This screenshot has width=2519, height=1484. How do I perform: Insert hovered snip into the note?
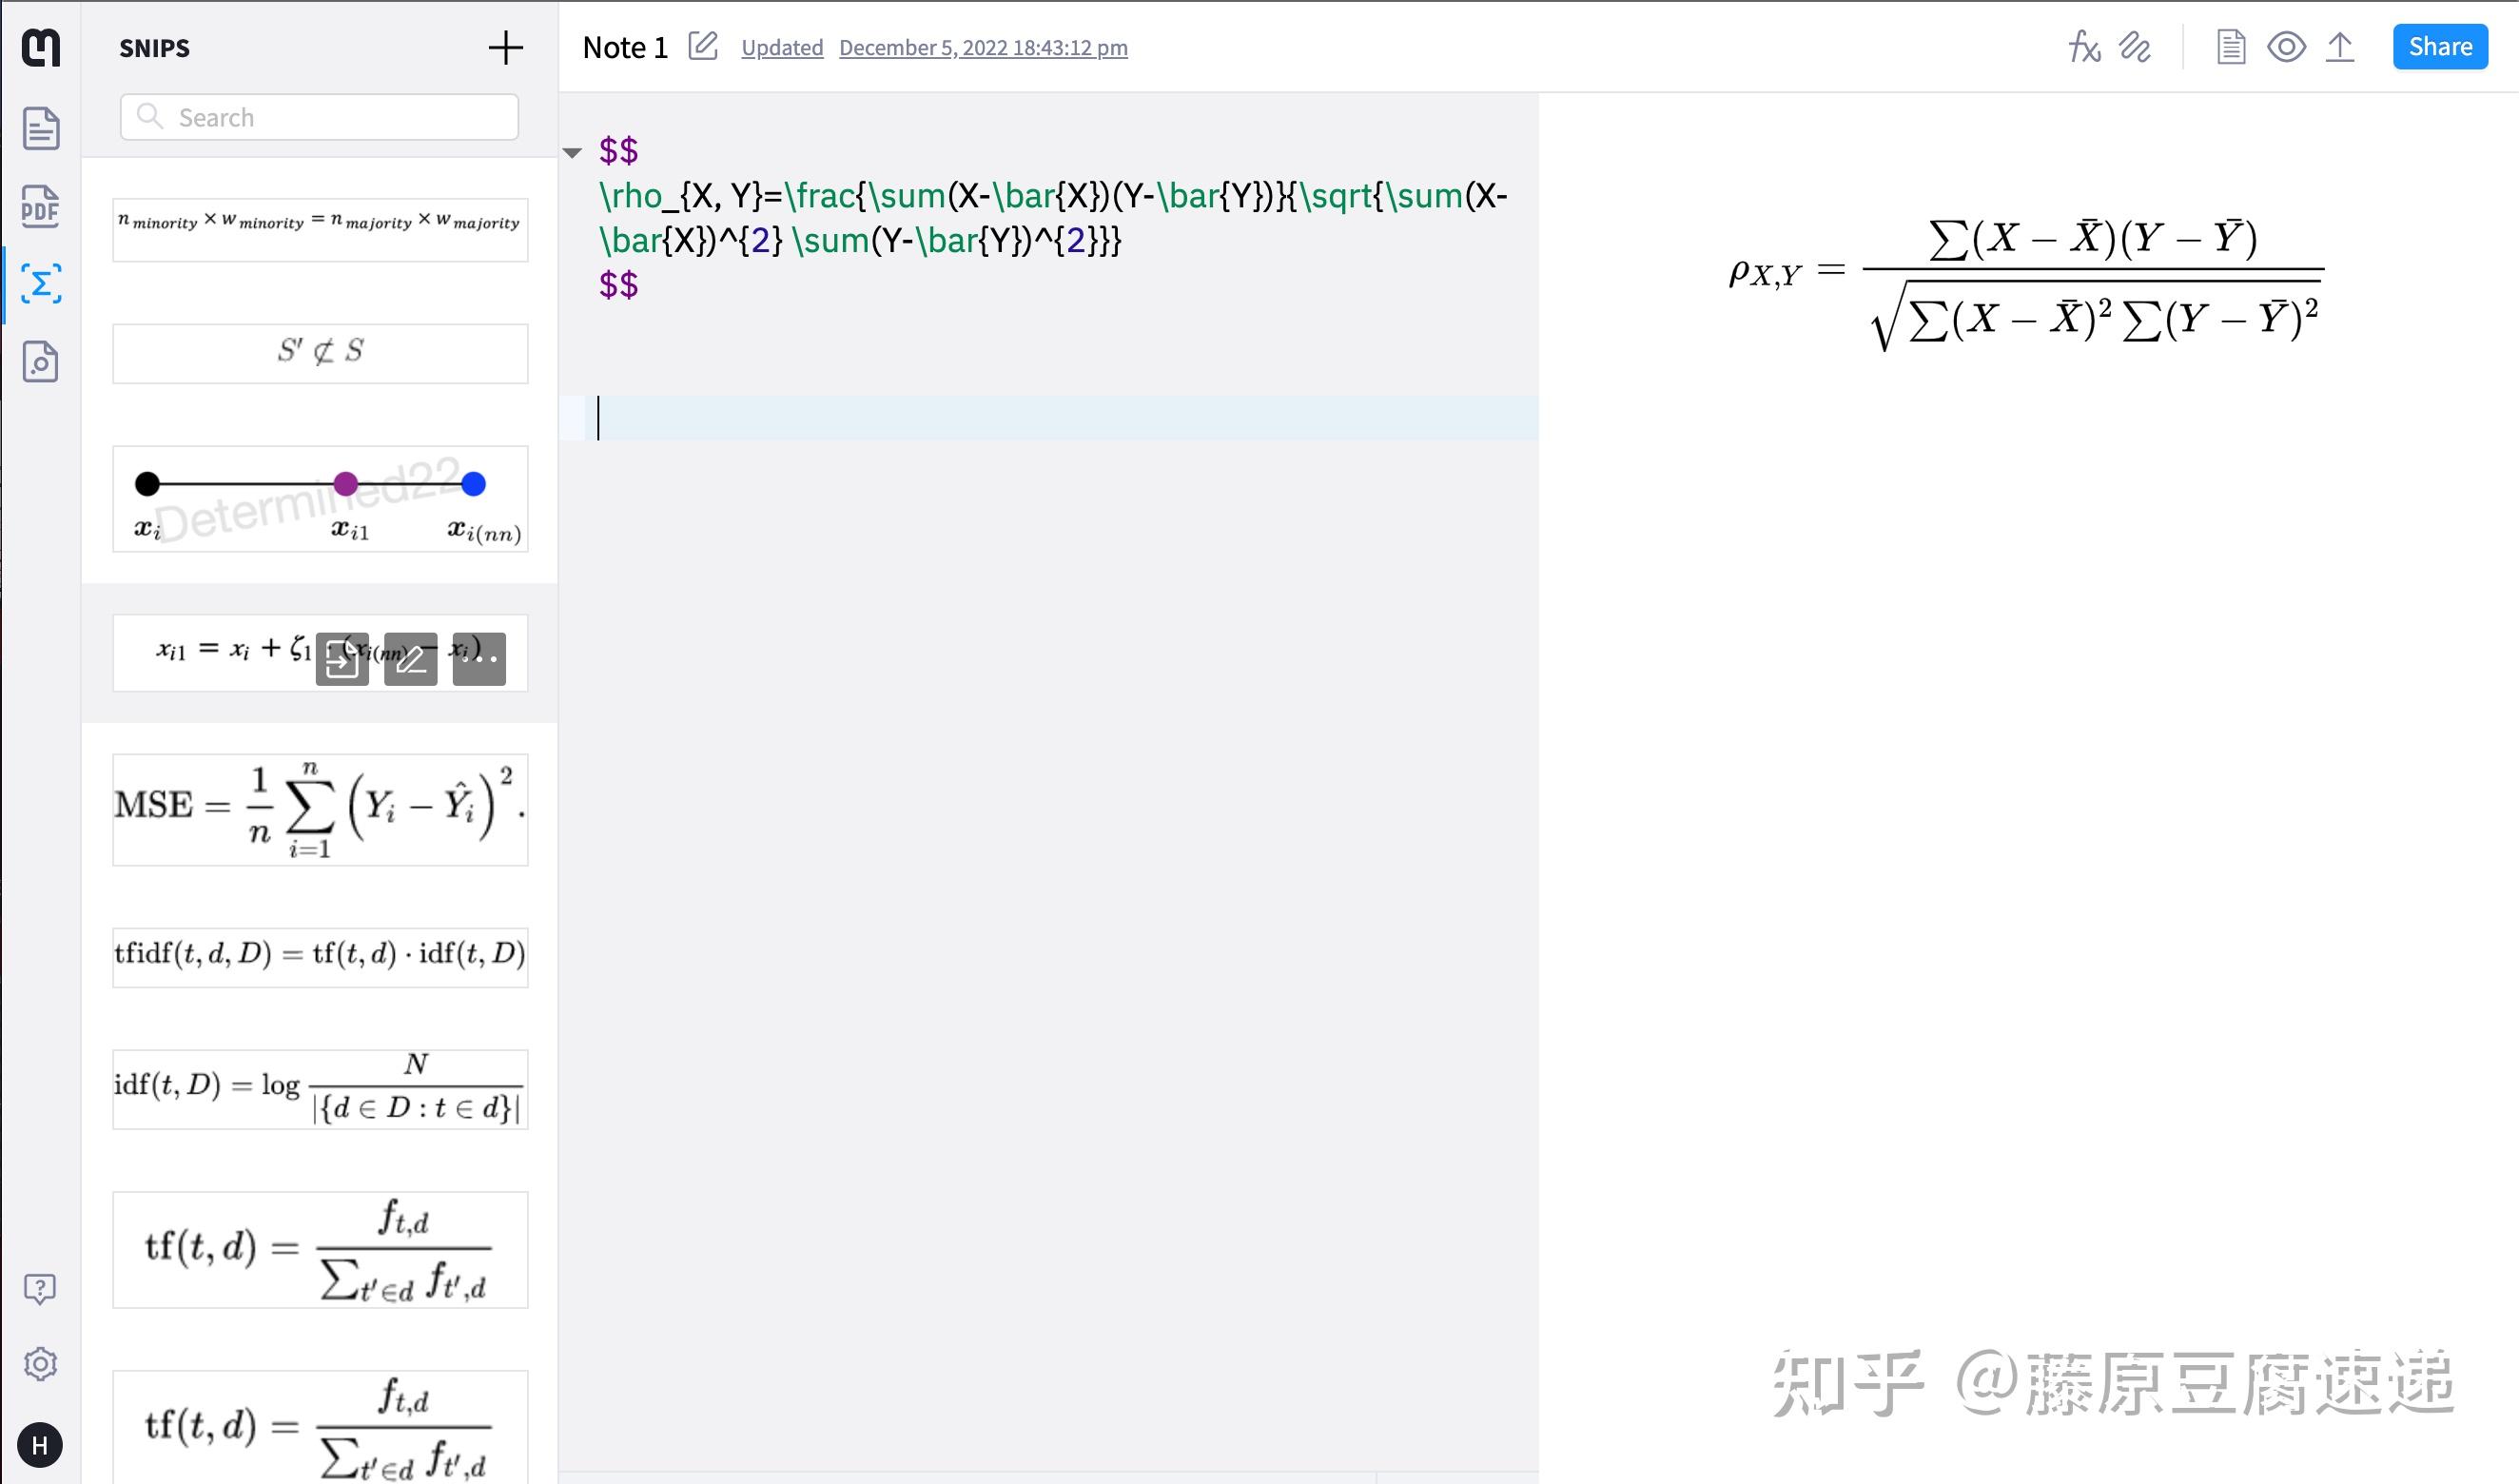pos(342,659)
